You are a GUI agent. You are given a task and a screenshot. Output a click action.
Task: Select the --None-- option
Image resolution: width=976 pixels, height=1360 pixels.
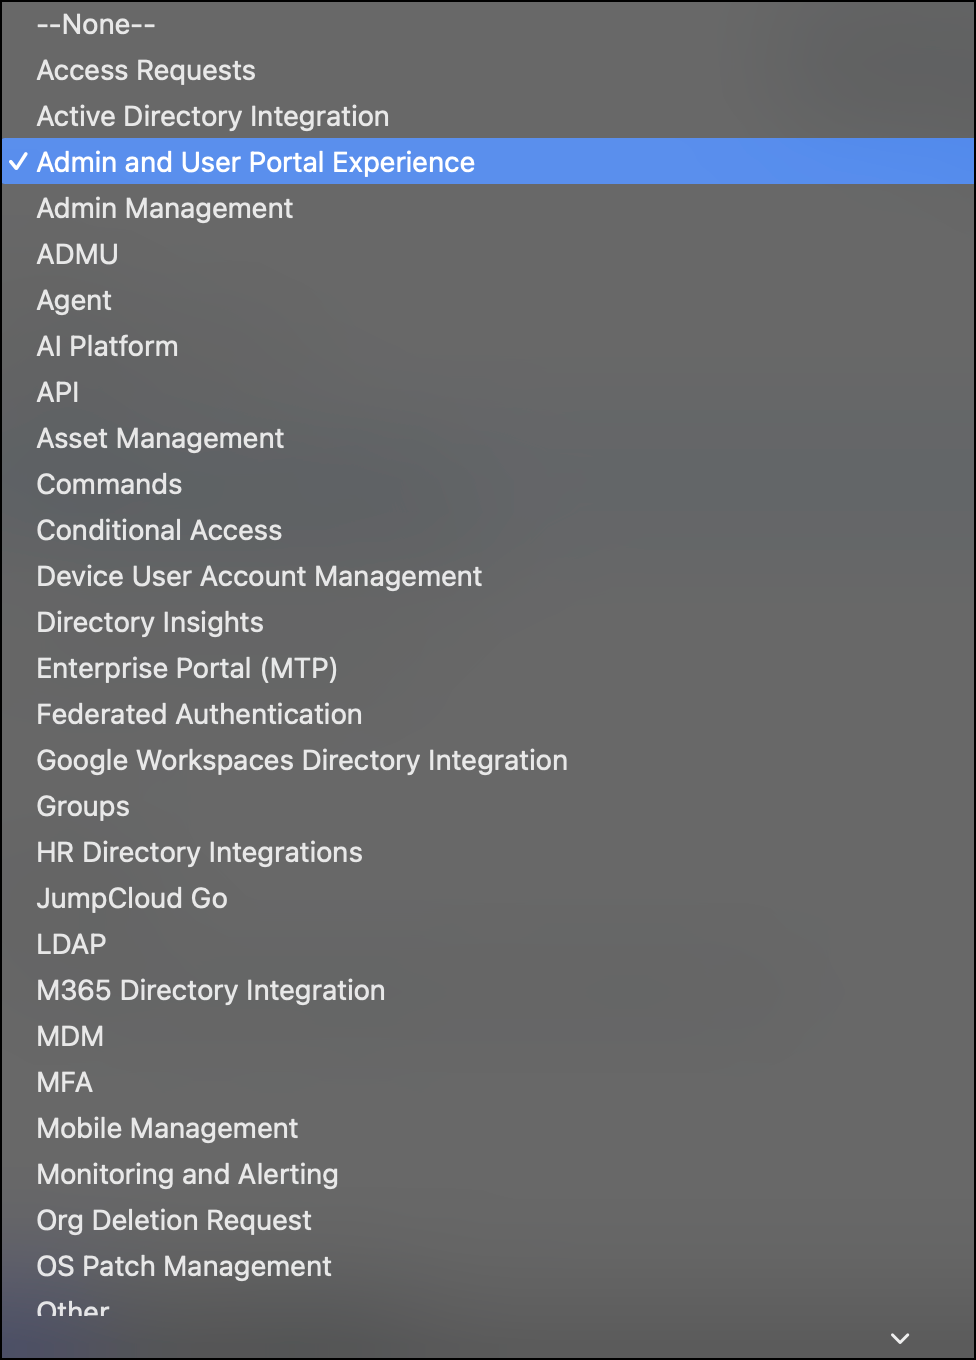[95, 24]
